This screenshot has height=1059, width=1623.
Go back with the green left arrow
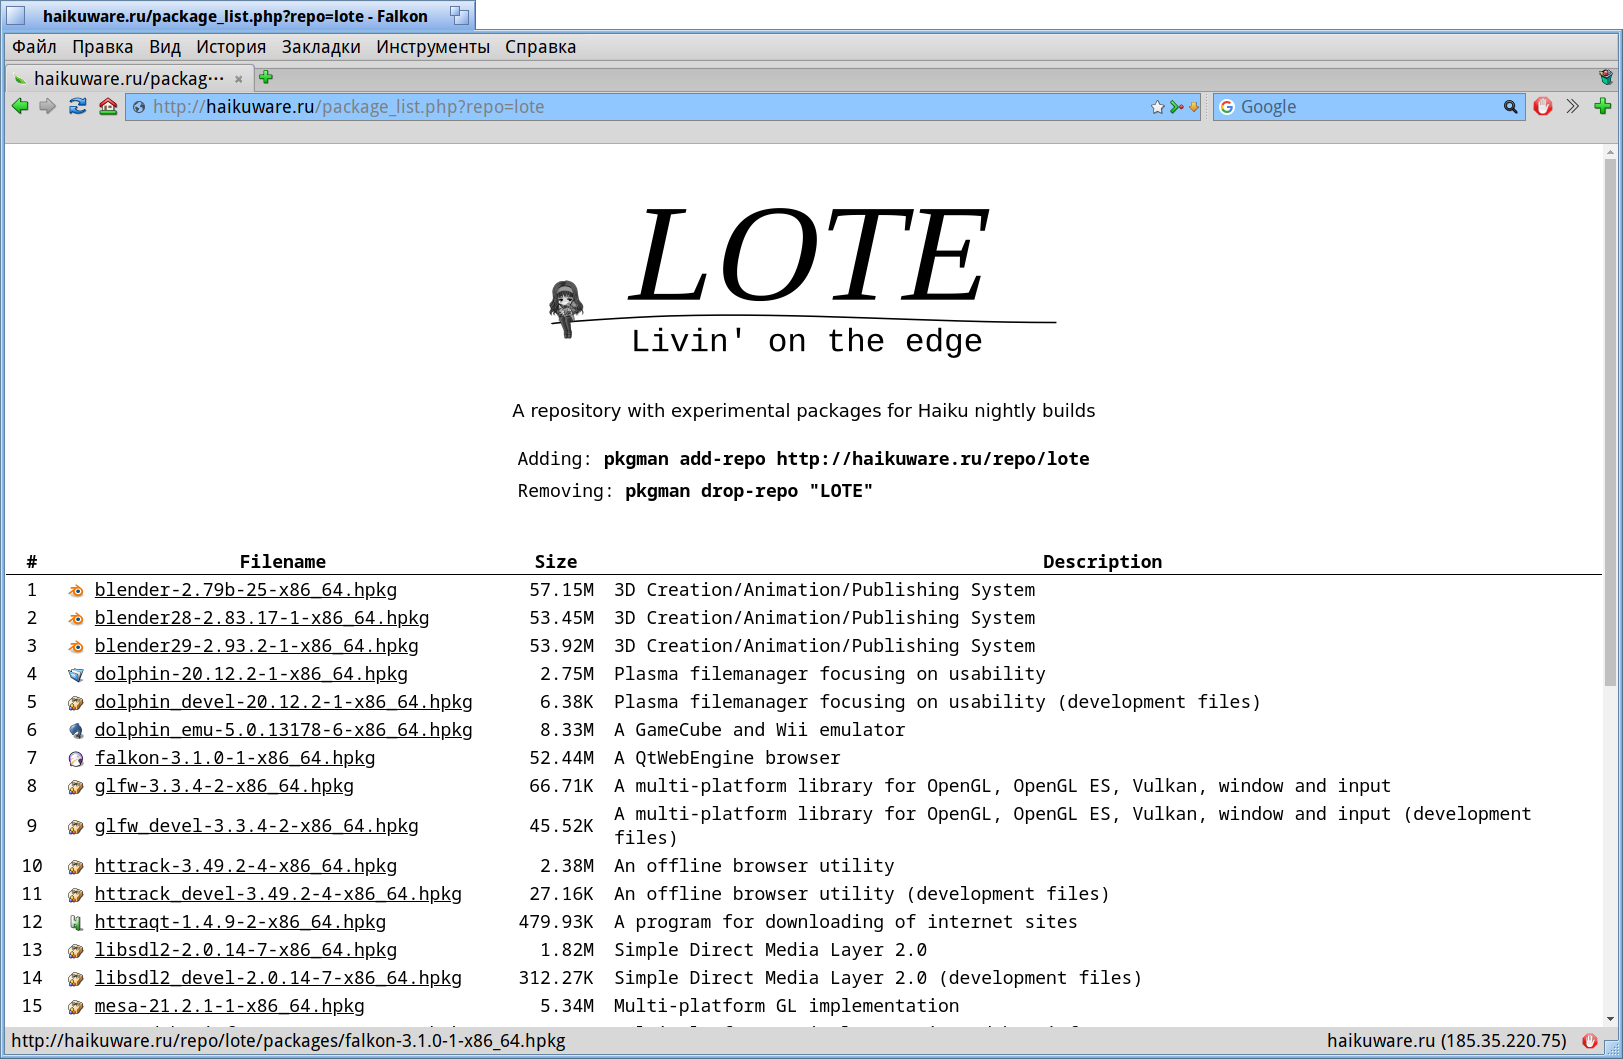pos(20,106)
